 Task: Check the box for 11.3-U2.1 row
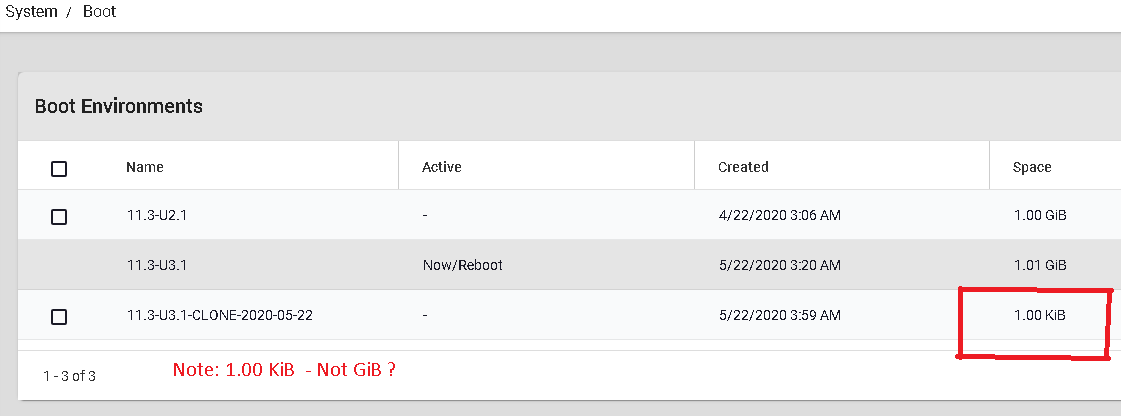pos(59,216)
